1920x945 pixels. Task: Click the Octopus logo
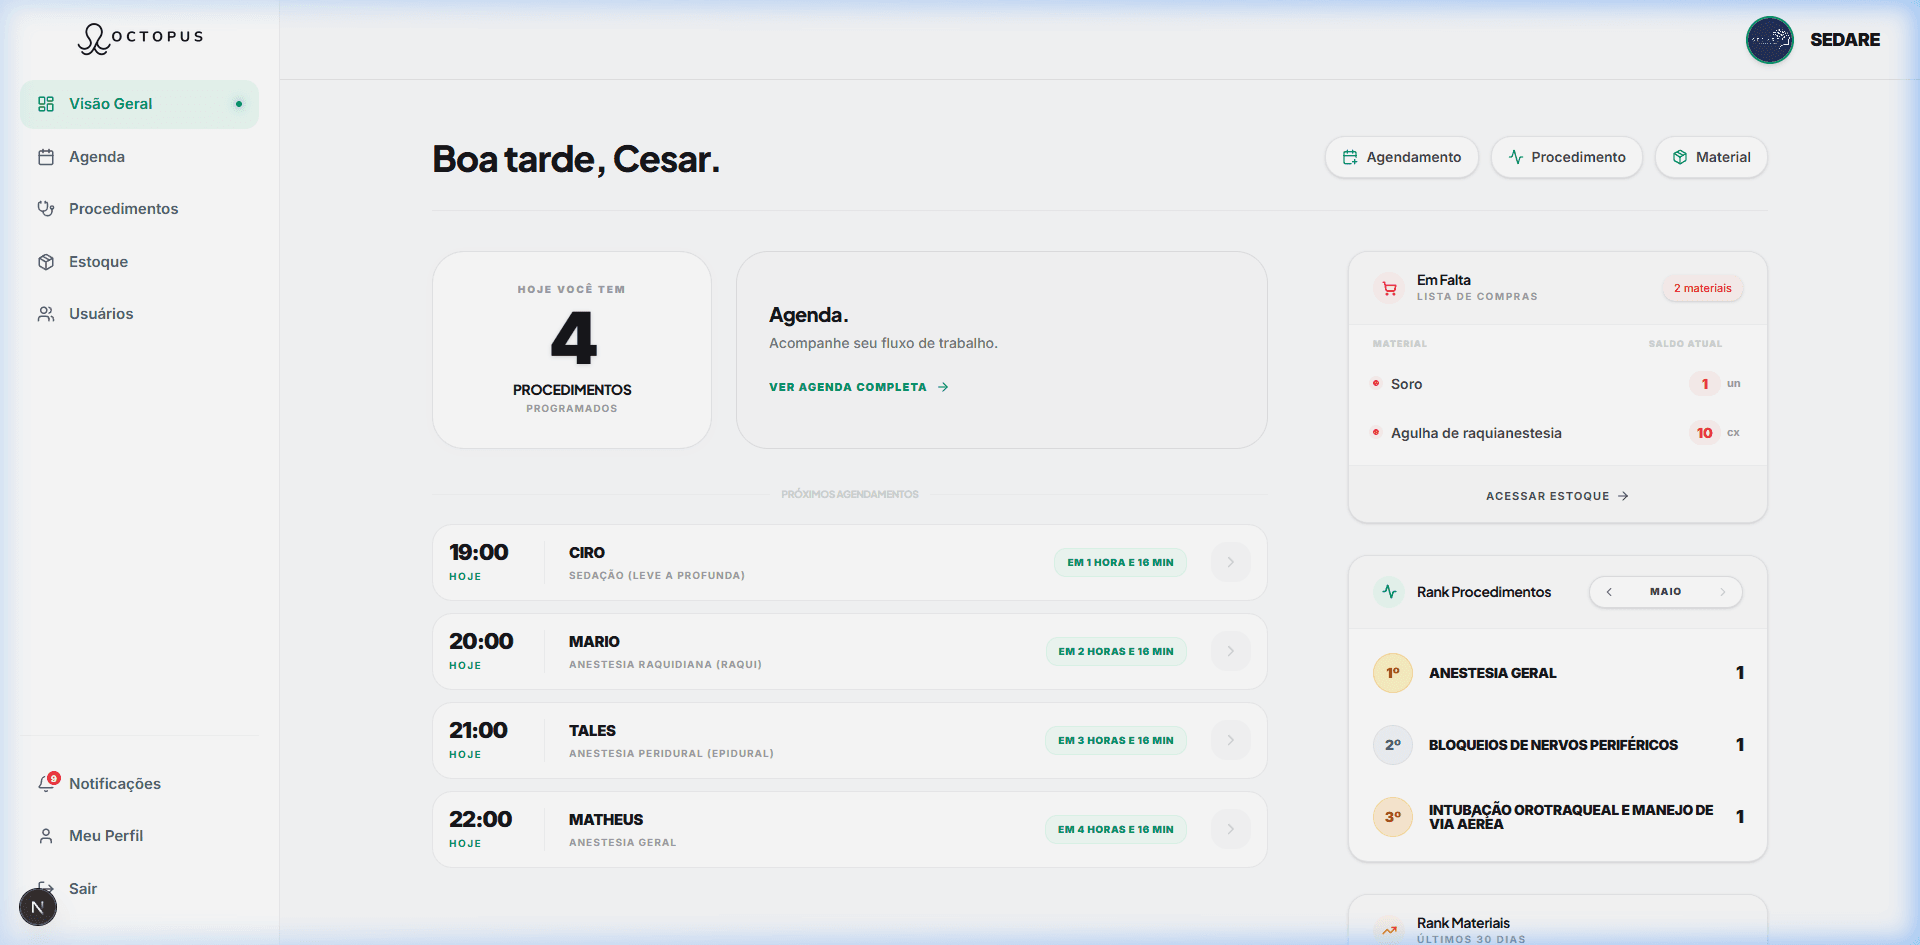(x=140, y=38)
